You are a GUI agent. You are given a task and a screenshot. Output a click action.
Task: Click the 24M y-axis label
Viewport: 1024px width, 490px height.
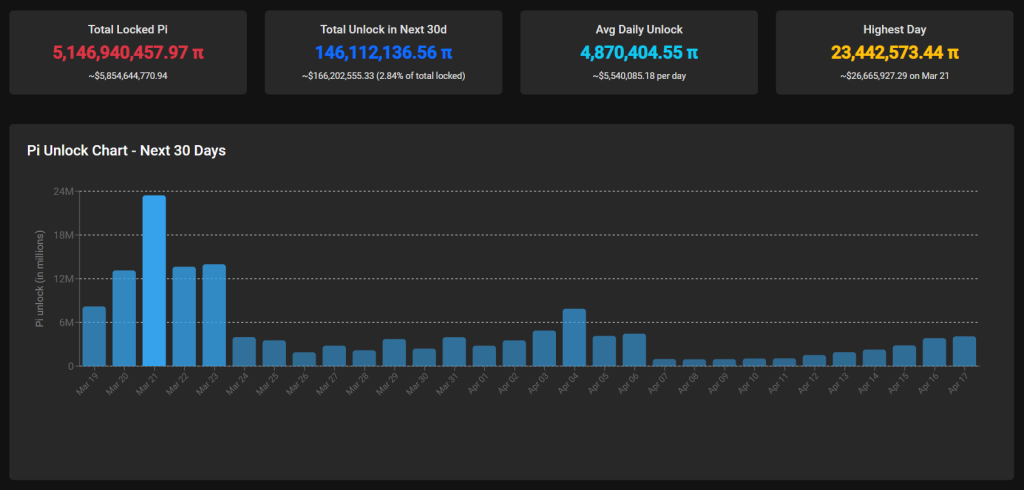pos(63,191)
